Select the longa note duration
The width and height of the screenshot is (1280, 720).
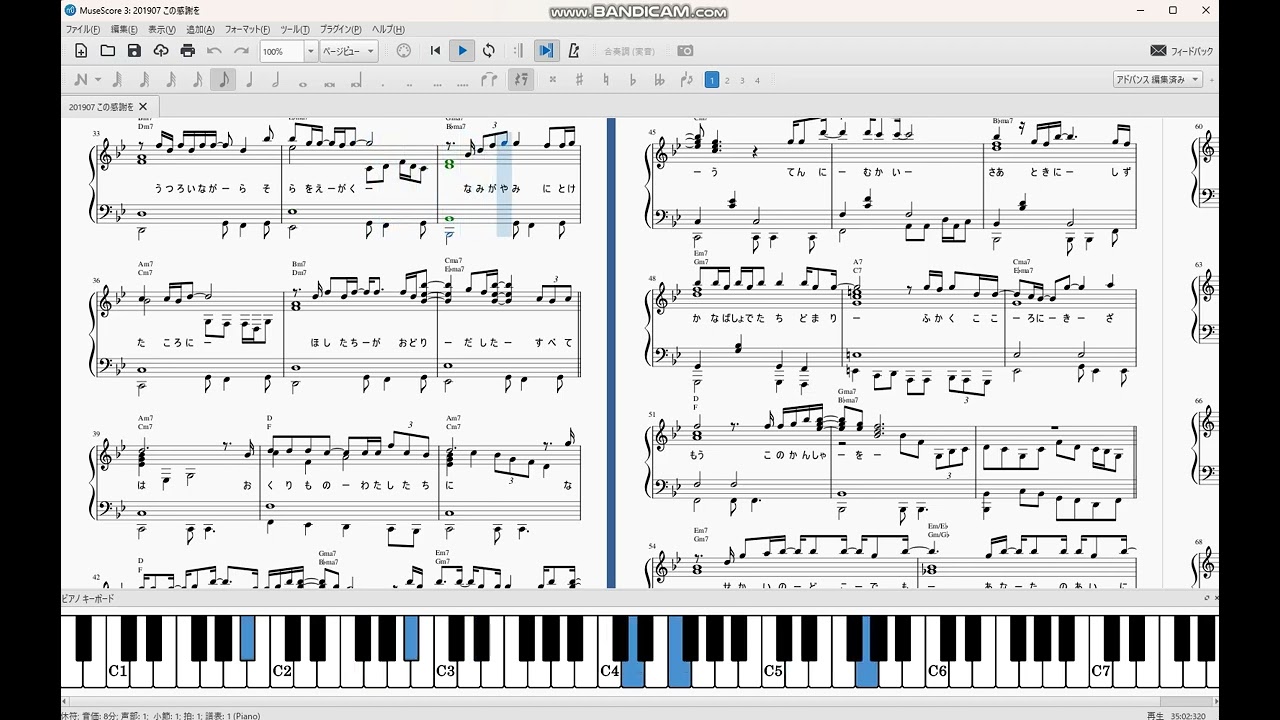(356, 80)
